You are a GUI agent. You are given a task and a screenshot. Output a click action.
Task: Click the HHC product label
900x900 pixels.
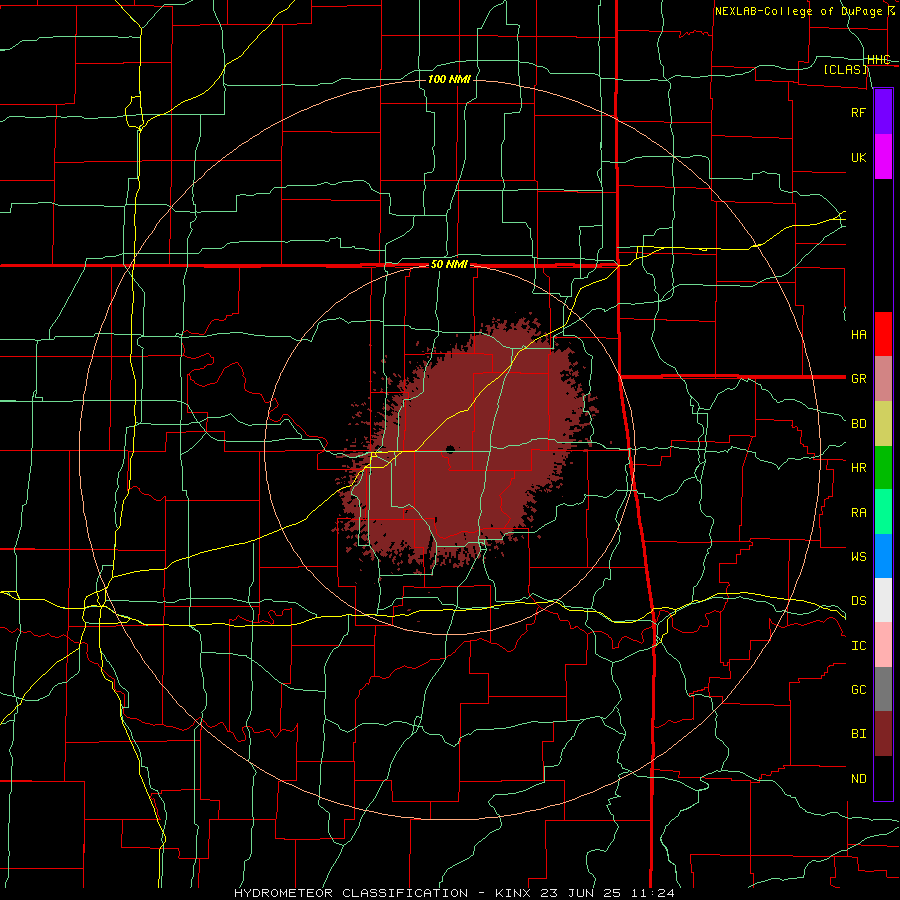[878, 60]
